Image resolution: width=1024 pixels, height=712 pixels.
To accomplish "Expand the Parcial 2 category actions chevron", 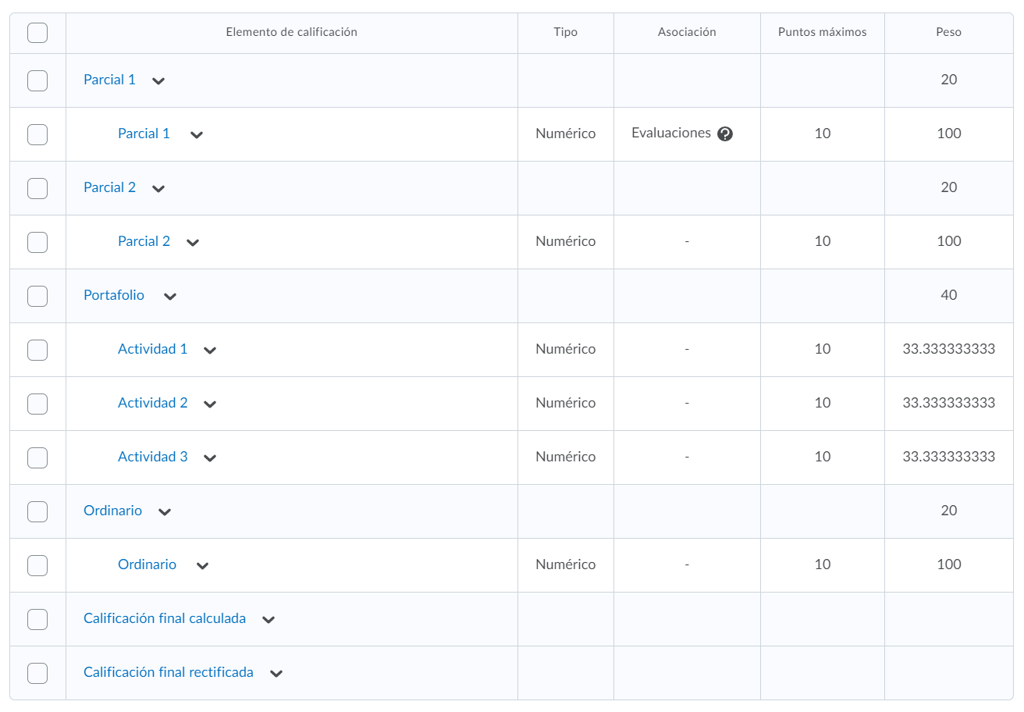I will pos(158,188).
